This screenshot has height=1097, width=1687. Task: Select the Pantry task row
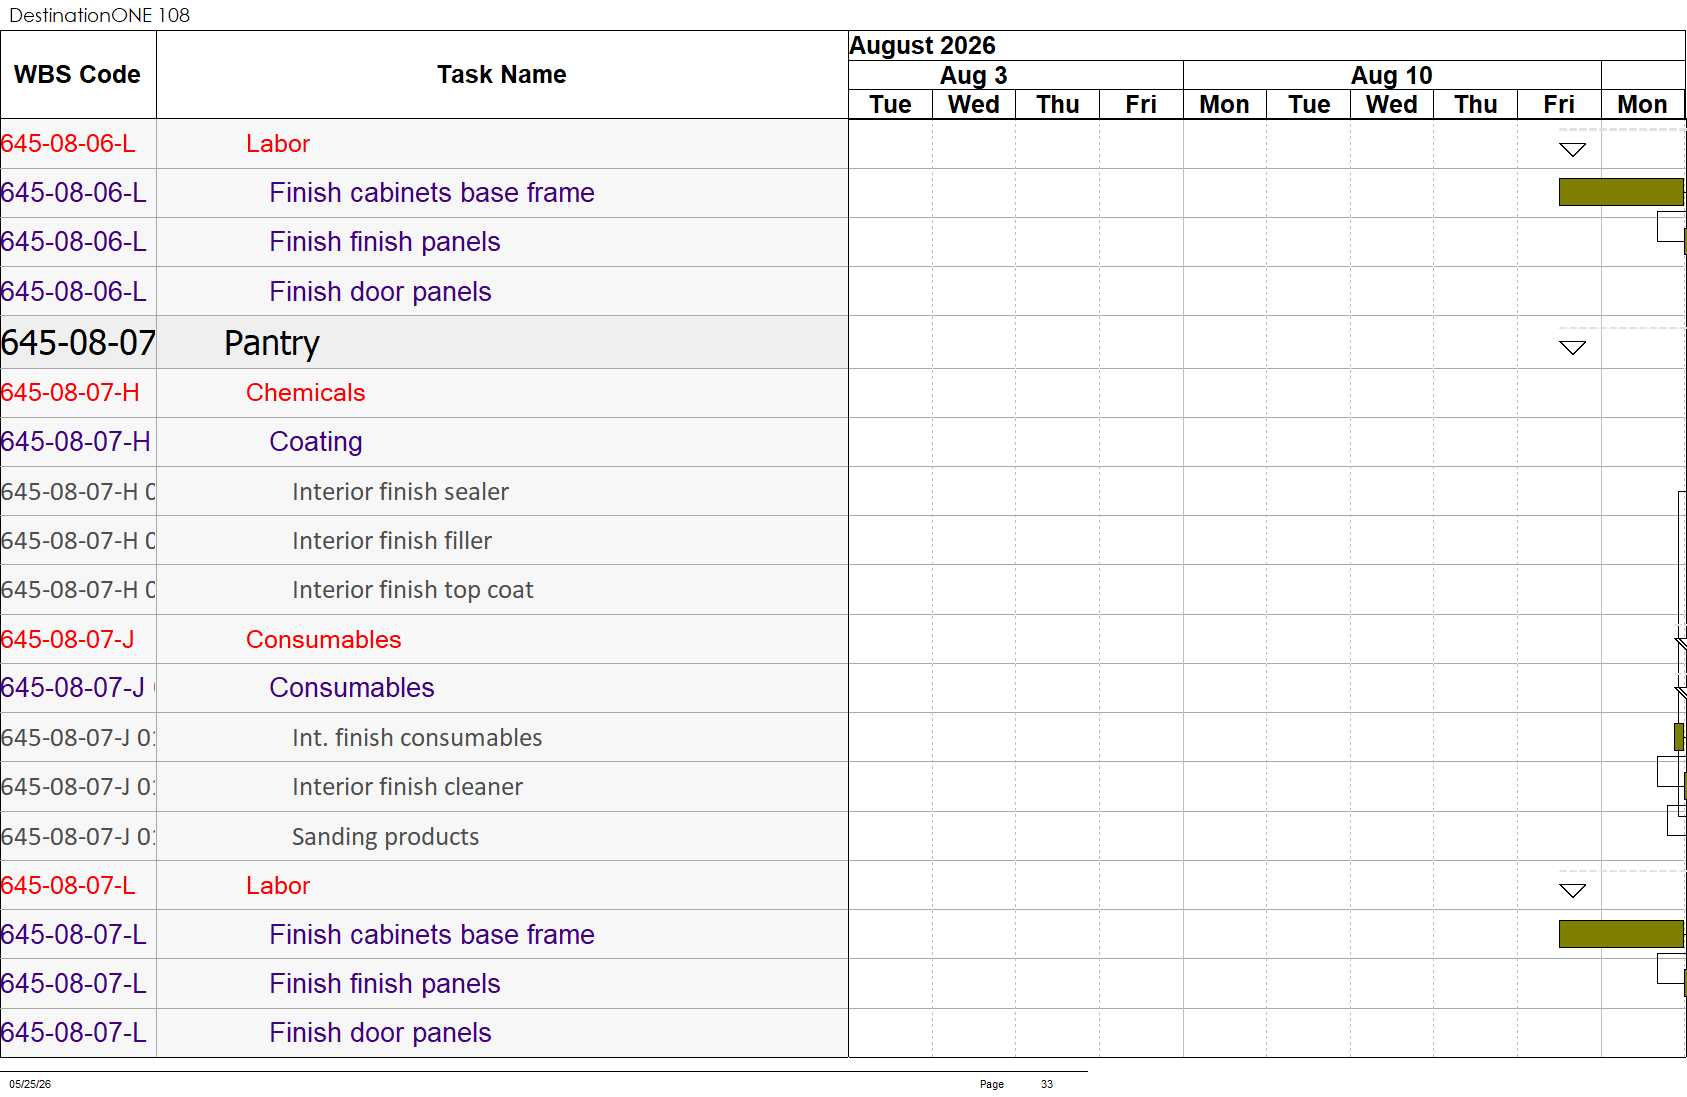coord(424,343)
